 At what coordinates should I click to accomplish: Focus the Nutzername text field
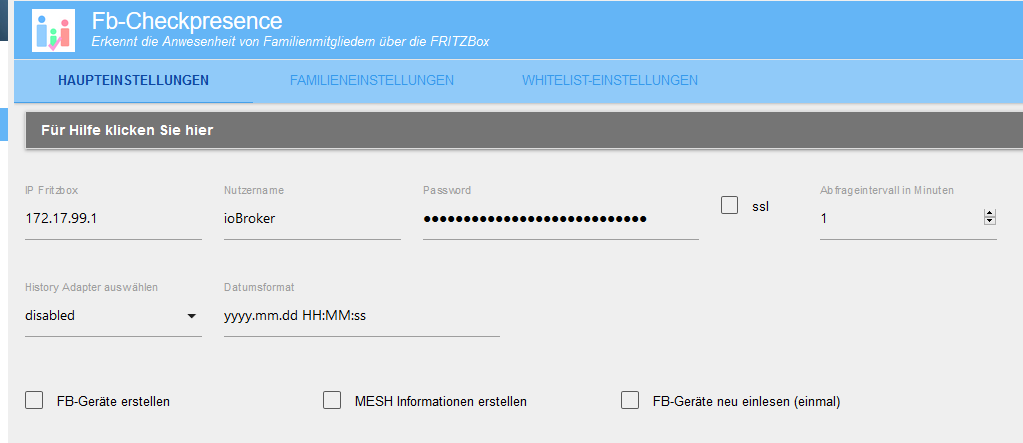pyautogui.click(x=311, y=219)
